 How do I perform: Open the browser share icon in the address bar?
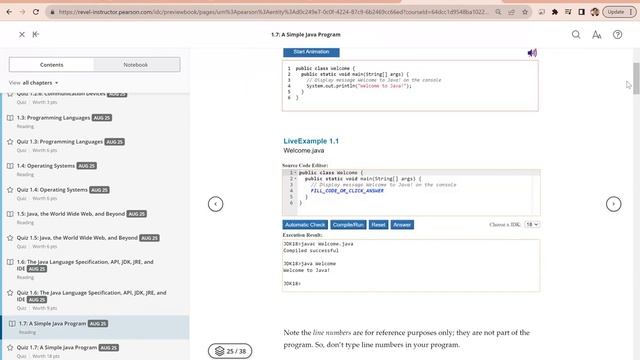point(511,12)
